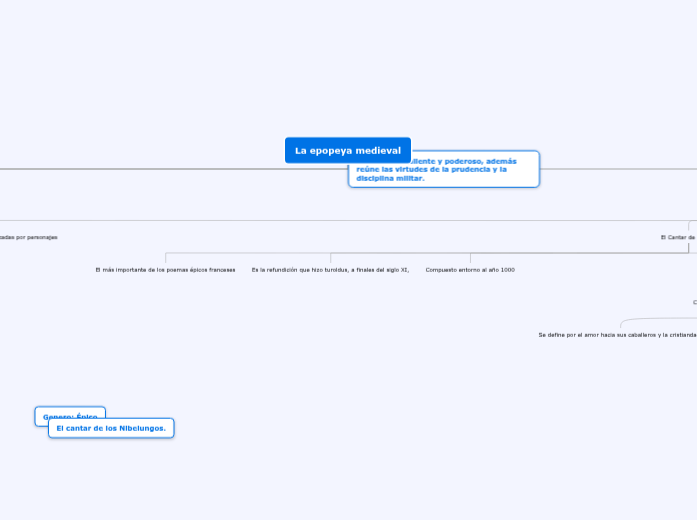This screenshot has width=697, height=520.
Task: Click blank canvas below 'El cantar de los Nibelungos.'
Action: coord(111,480)
